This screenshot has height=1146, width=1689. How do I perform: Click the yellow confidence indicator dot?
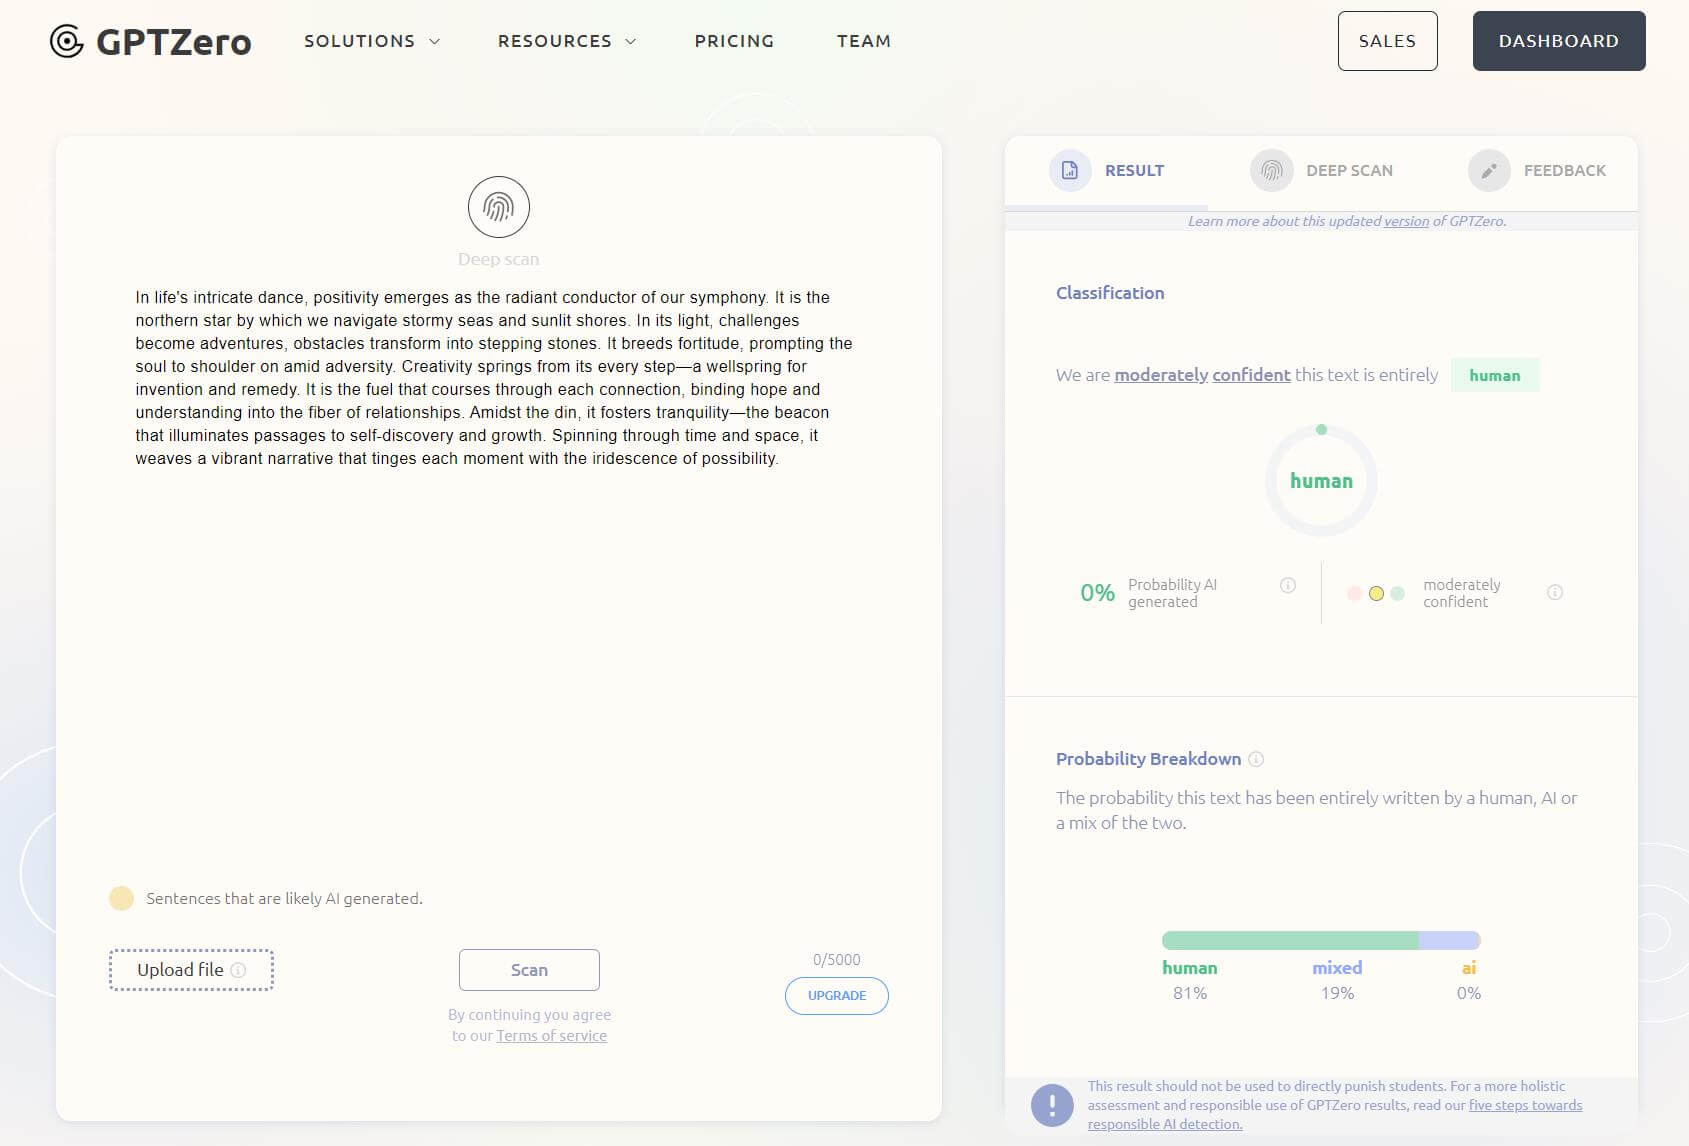point(1376,594)
